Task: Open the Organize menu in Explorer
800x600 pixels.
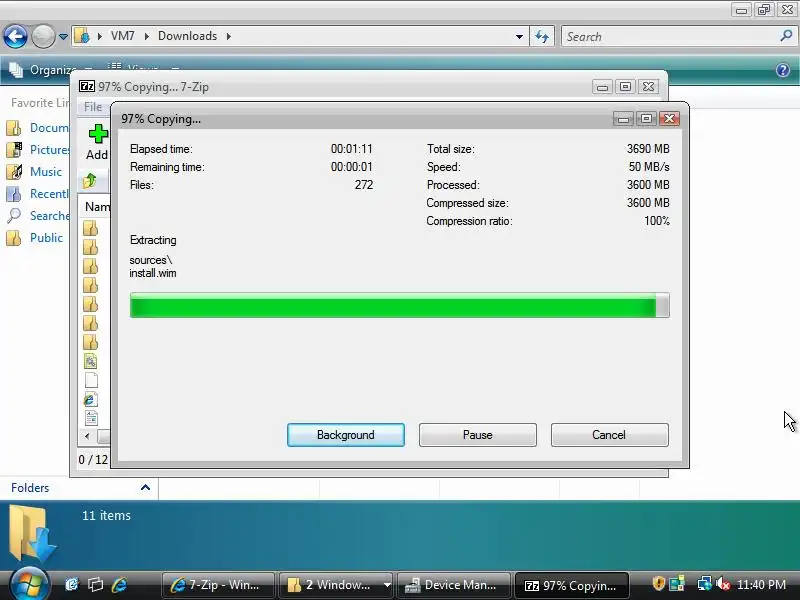Action: tap(52, 70)
